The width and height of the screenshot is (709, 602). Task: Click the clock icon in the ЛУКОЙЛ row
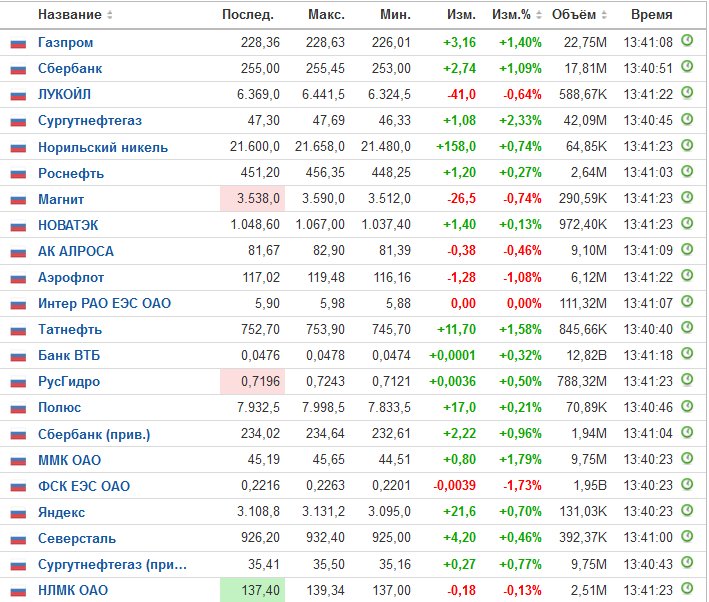coord(687,93)
